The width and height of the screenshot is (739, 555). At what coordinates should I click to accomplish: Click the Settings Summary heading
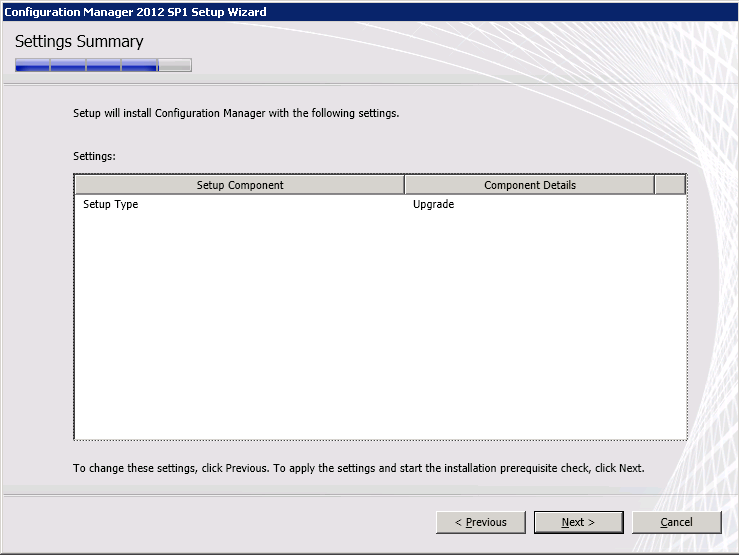point(79,42)
